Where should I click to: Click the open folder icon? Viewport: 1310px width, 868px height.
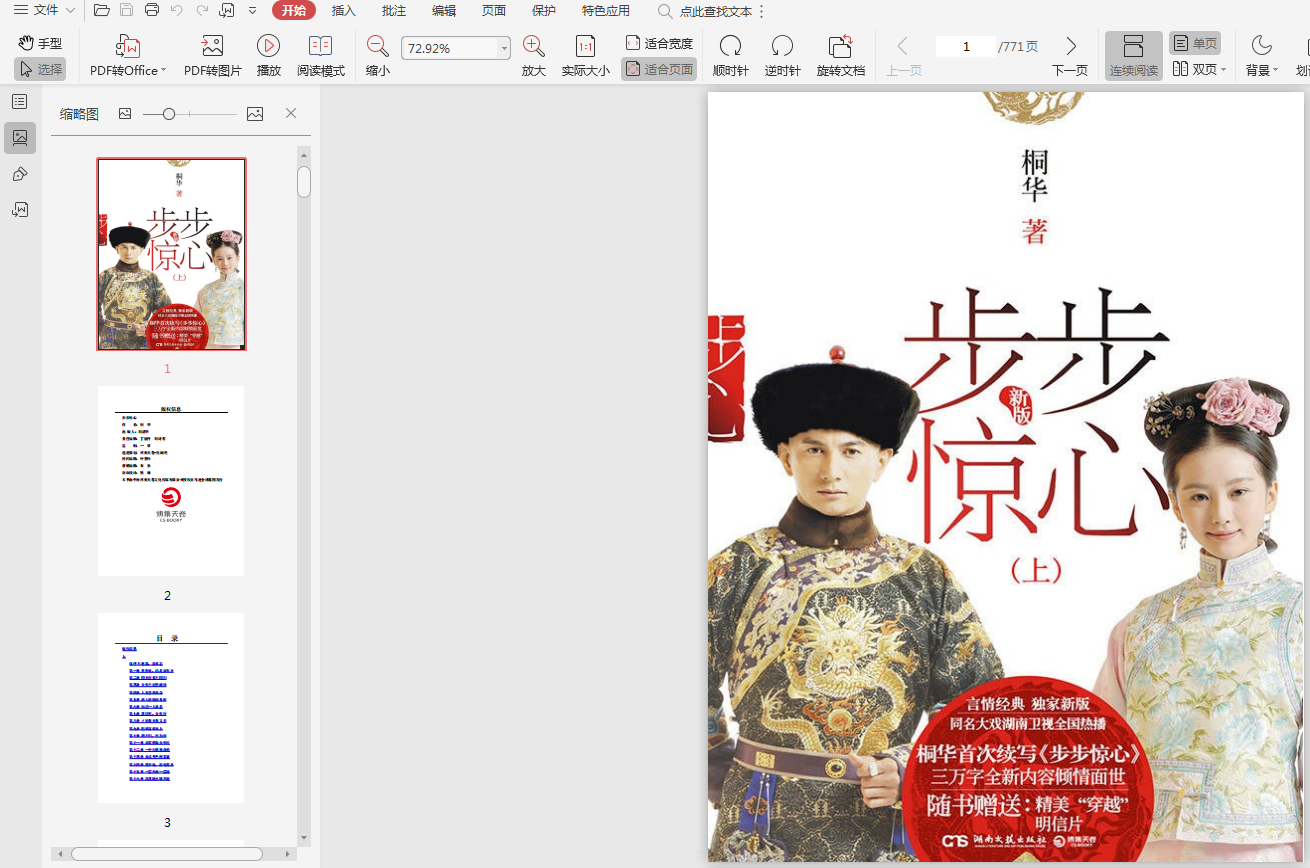point(101,11)
